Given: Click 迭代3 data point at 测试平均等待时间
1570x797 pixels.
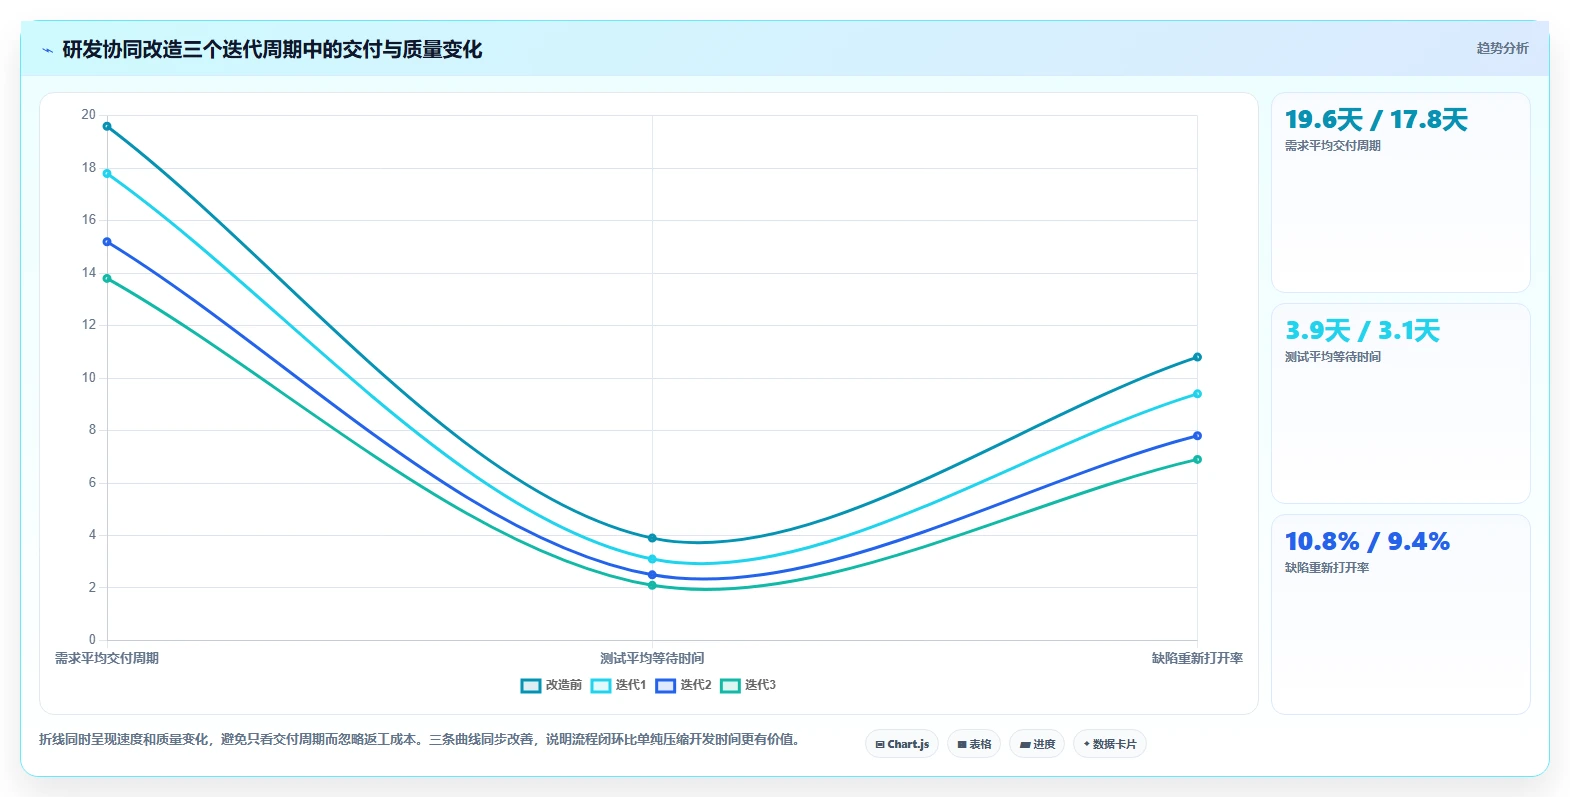Looking at the screenshot, I should click(652, 585).
